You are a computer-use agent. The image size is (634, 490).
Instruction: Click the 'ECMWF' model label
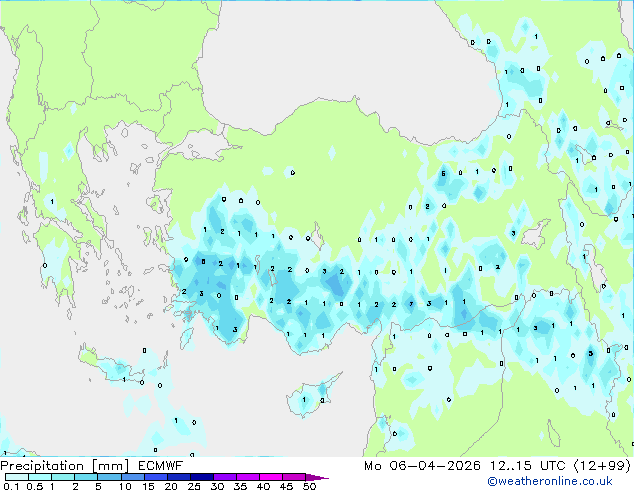(161, 466)
